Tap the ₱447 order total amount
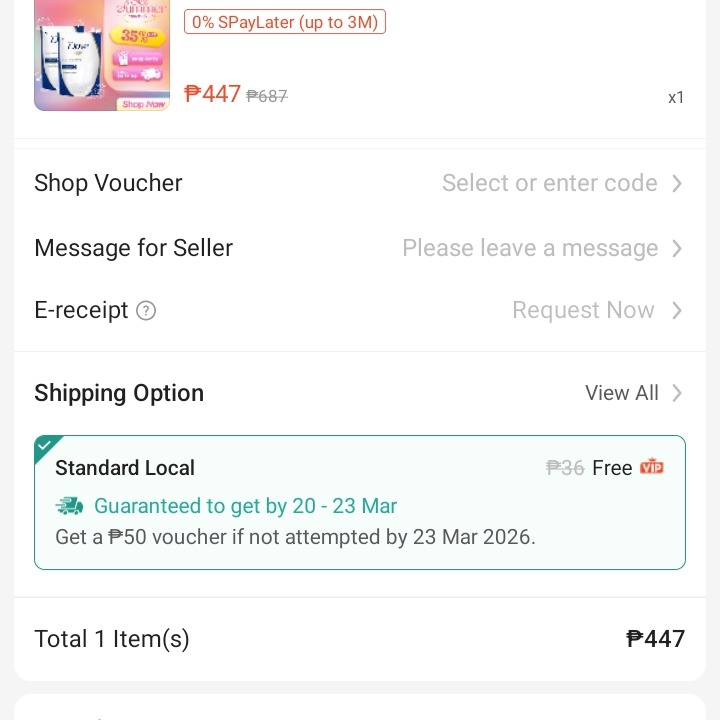Image resolution: width=720 pixels, height=720 pixels. 655,639
